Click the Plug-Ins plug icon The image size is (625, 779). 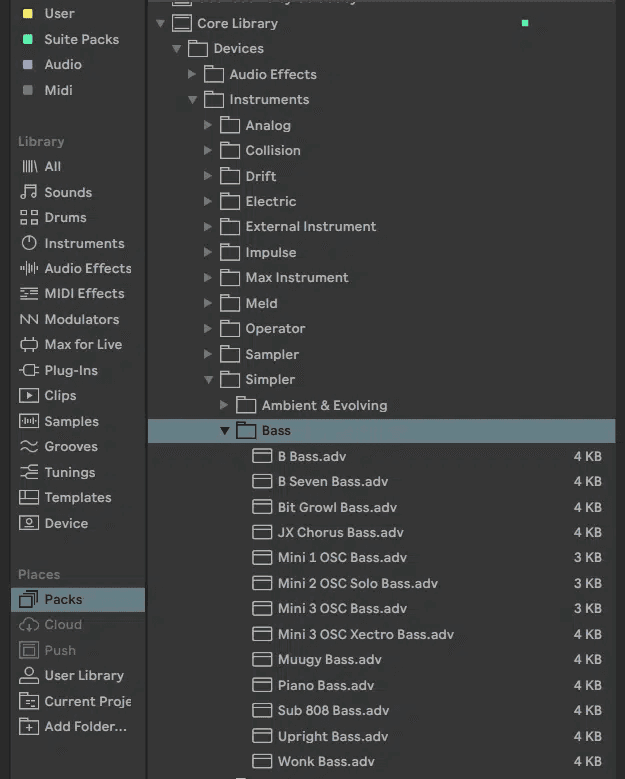point(29,370)
